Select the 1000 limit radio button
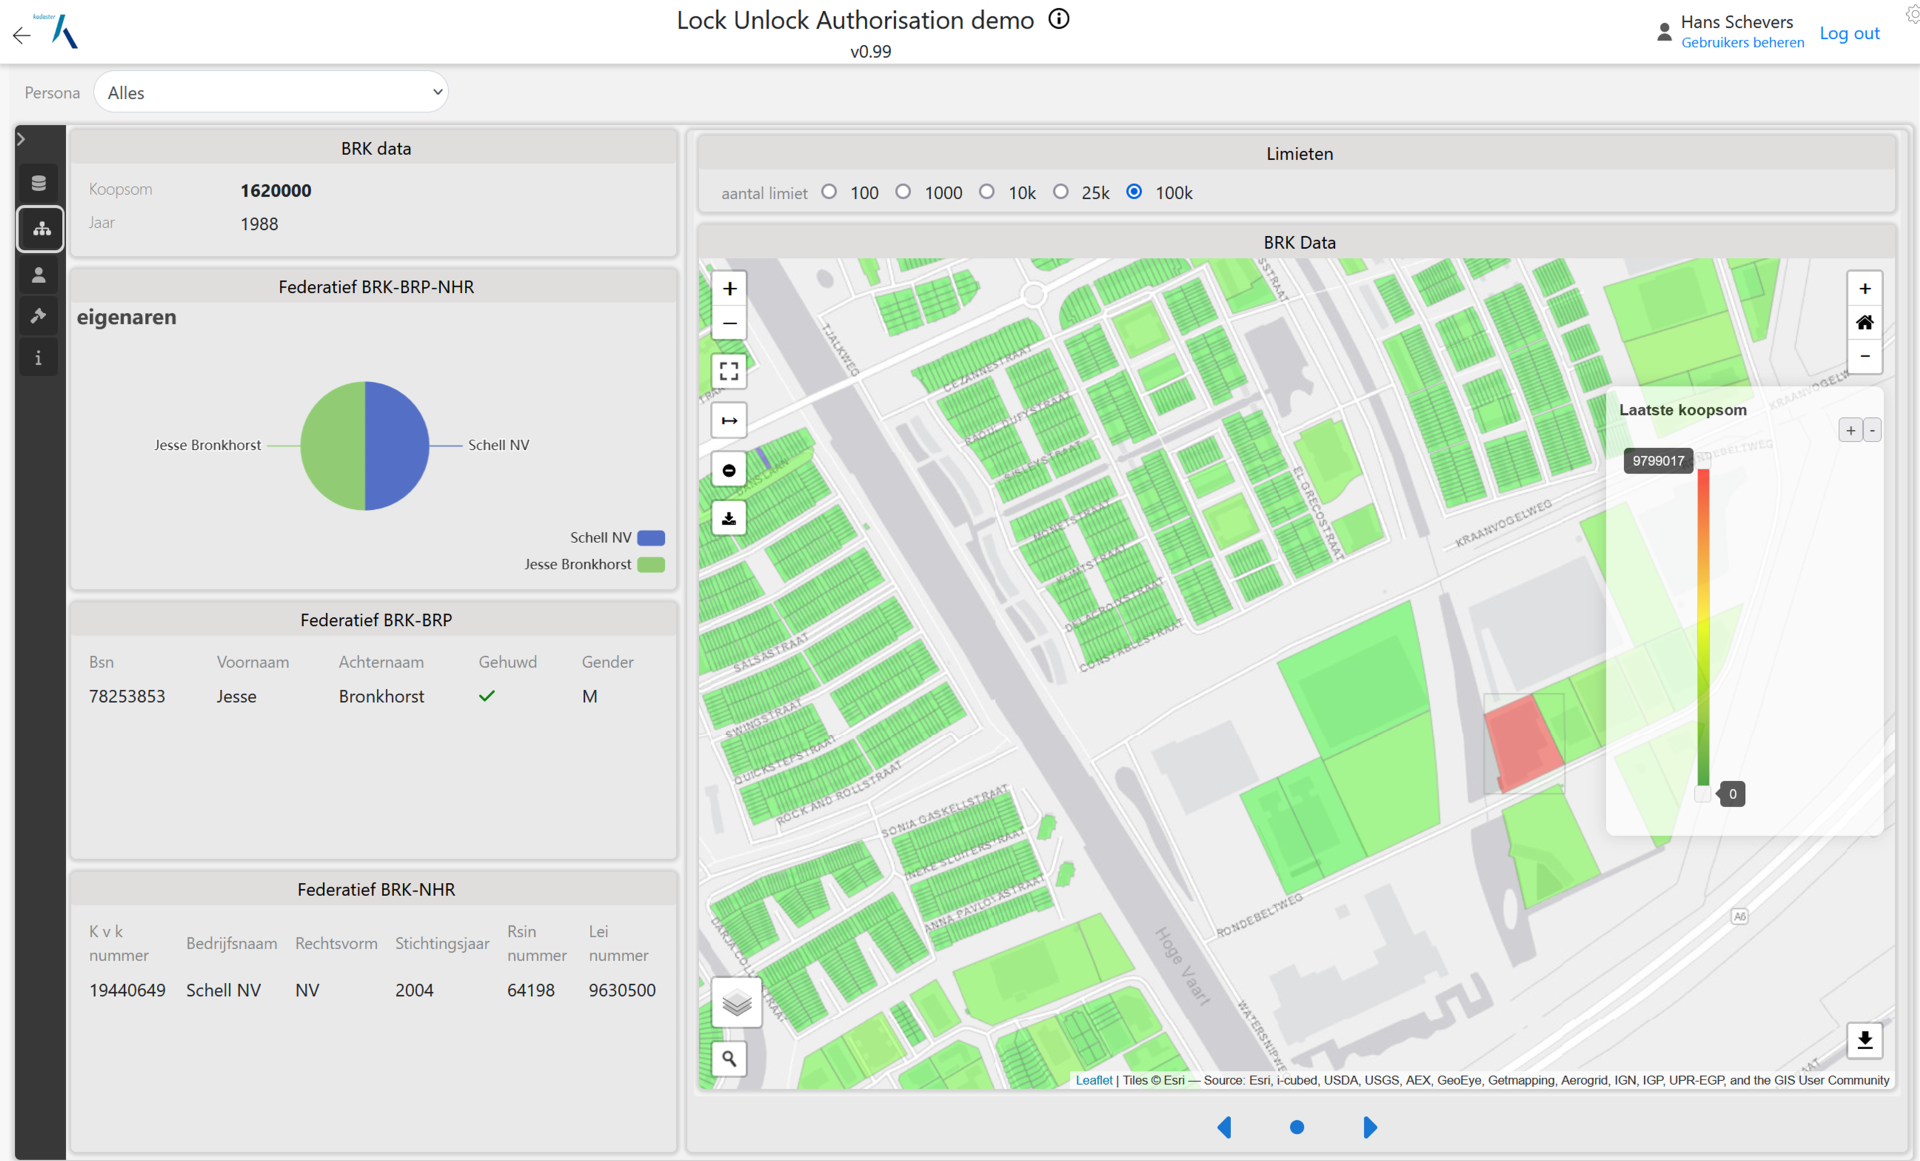Viewport: 1920px width, 1161px height. (x=903, y=192)
